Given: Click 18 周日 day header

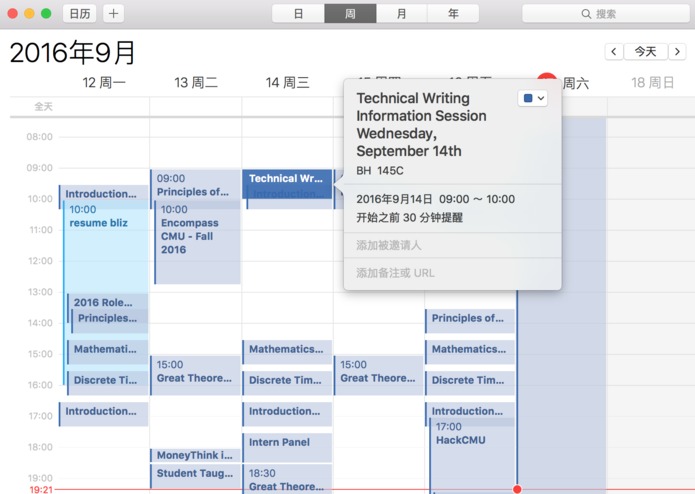Looking at the screenshot, I should (652, 82).
